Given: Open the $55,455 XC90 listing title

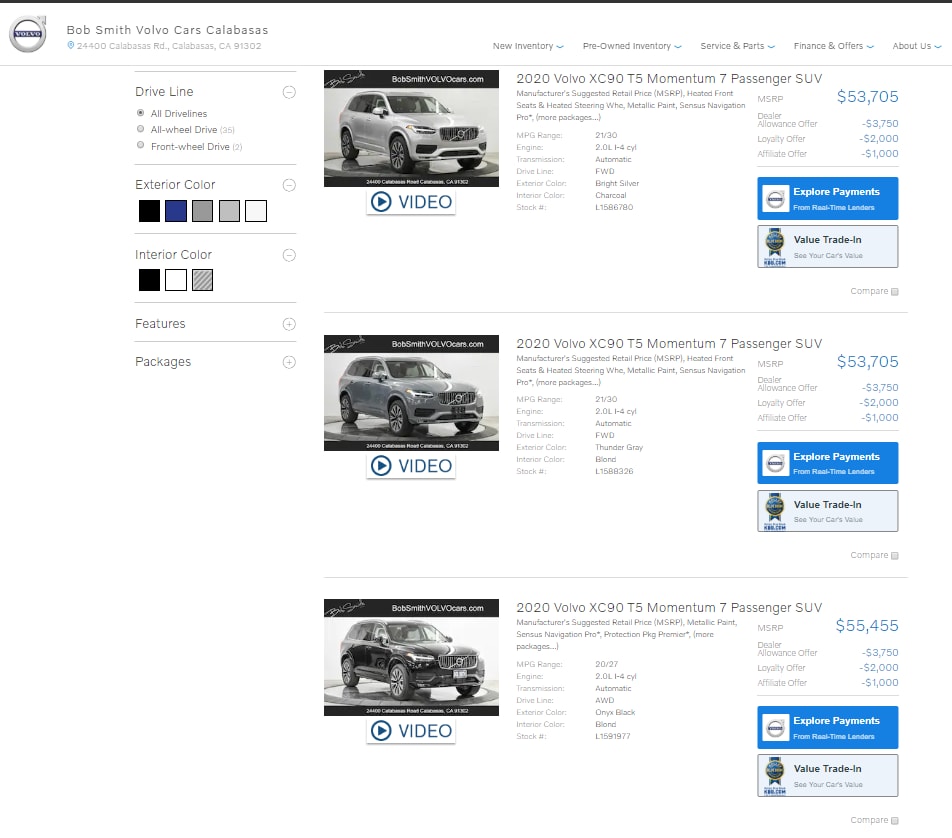Looking at the screenshot, I should click(669, 607).
